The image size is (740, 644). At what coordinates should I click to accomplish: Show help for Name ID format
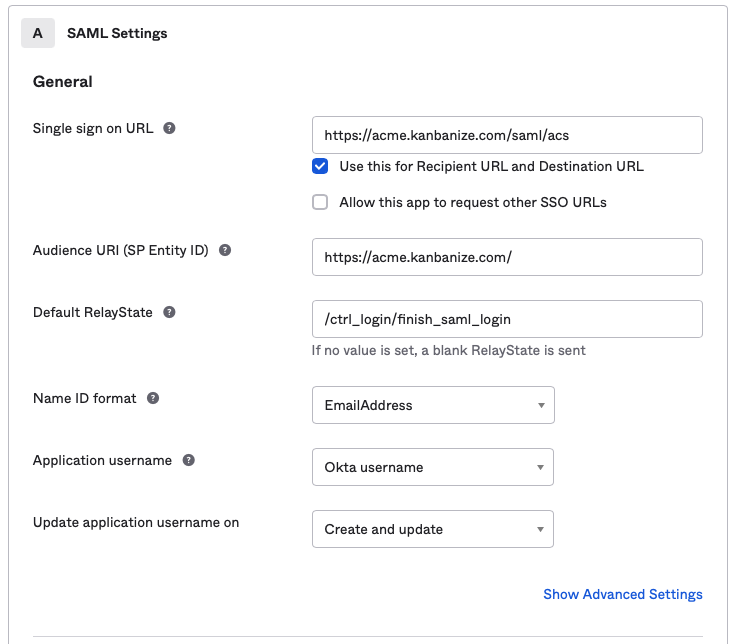[x=153, y=398]
